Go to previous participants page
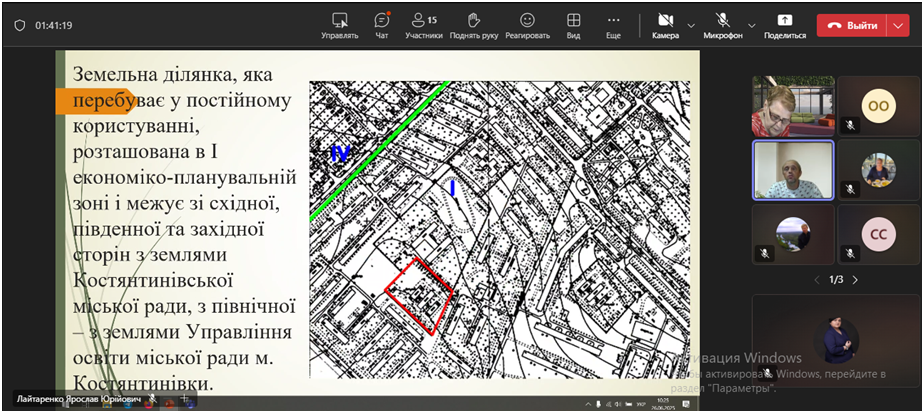The height and width of the screenshot is (413, 924). tap(816, 279)
